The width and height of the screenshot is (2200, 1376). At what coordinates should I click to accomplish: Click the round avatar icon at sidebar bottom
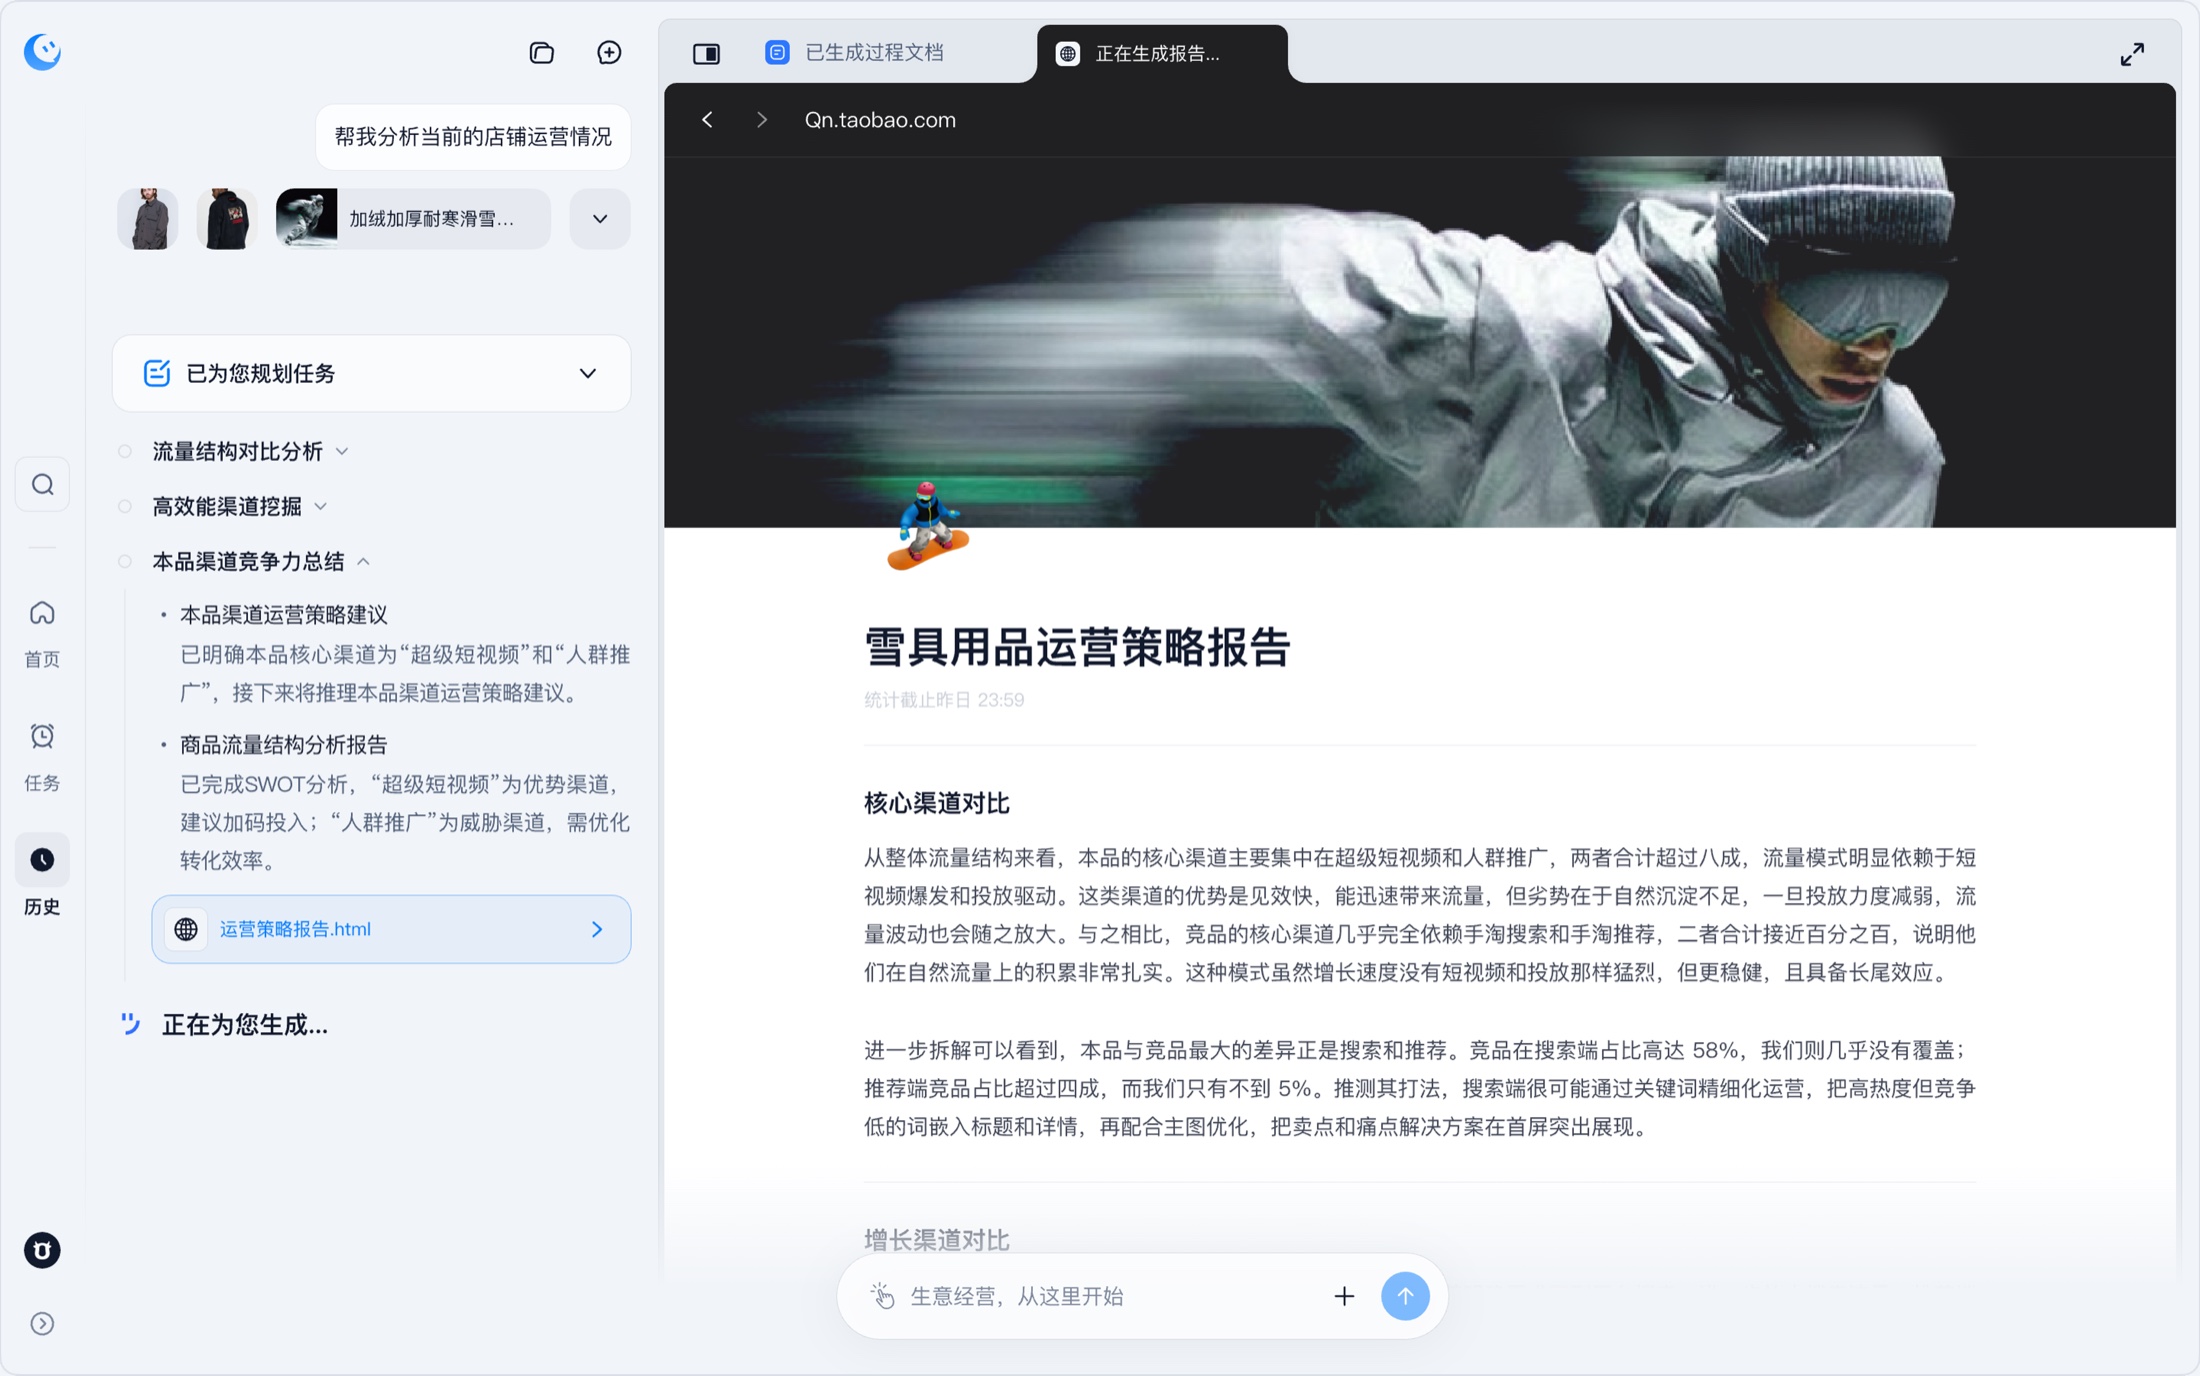42,1250
